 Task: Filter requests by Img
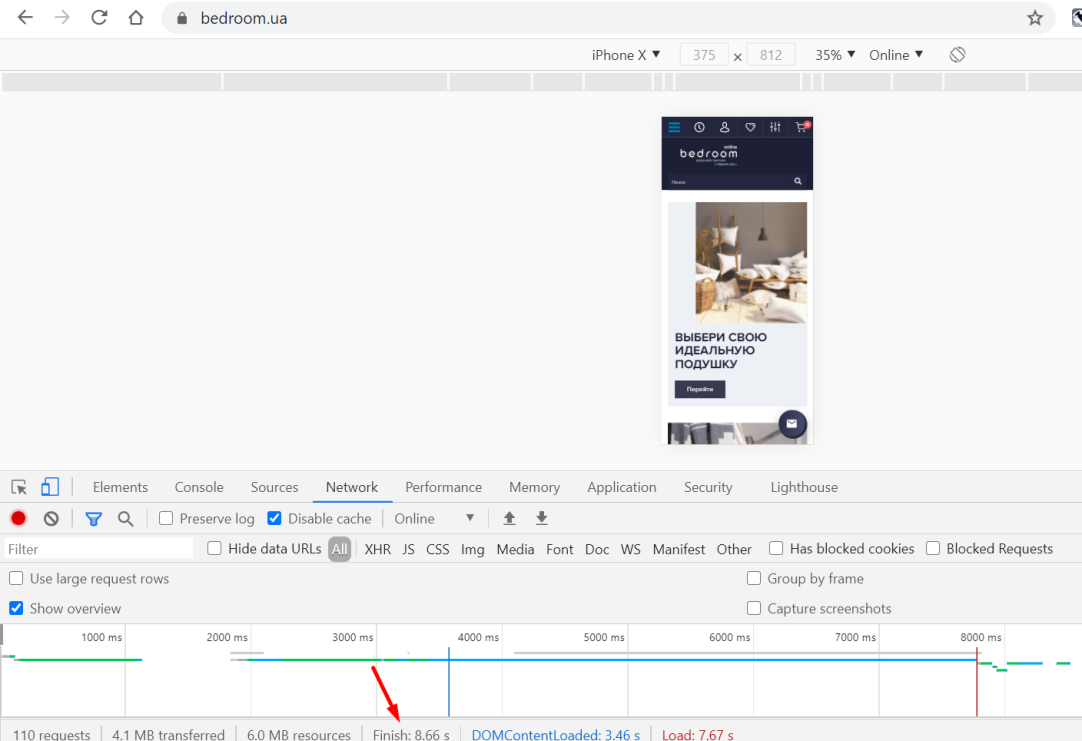(473, 549)
